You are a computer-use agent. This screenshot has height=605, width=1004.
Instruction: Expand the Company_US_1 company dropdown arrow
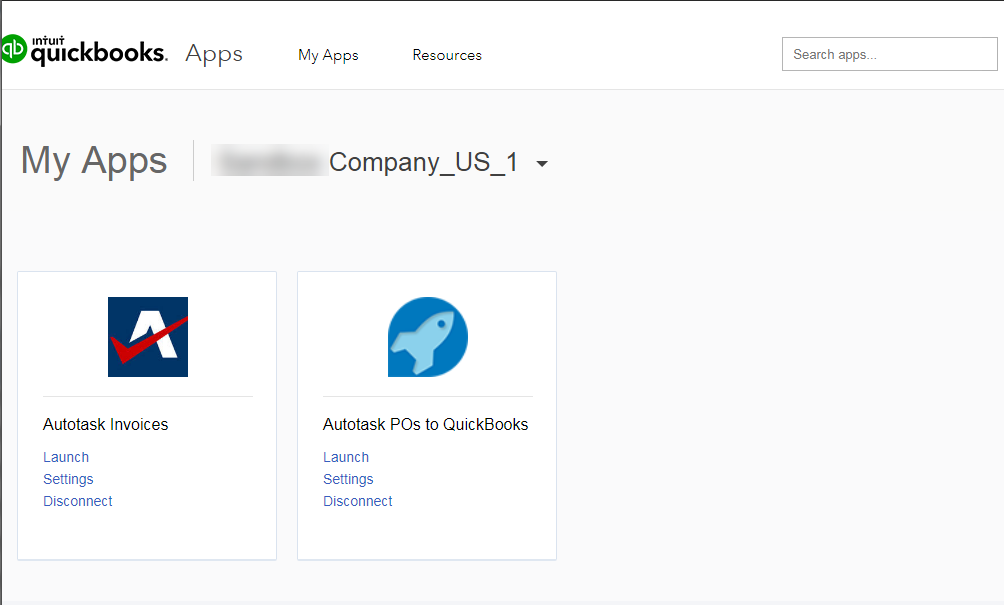click(x=542, y=164)
